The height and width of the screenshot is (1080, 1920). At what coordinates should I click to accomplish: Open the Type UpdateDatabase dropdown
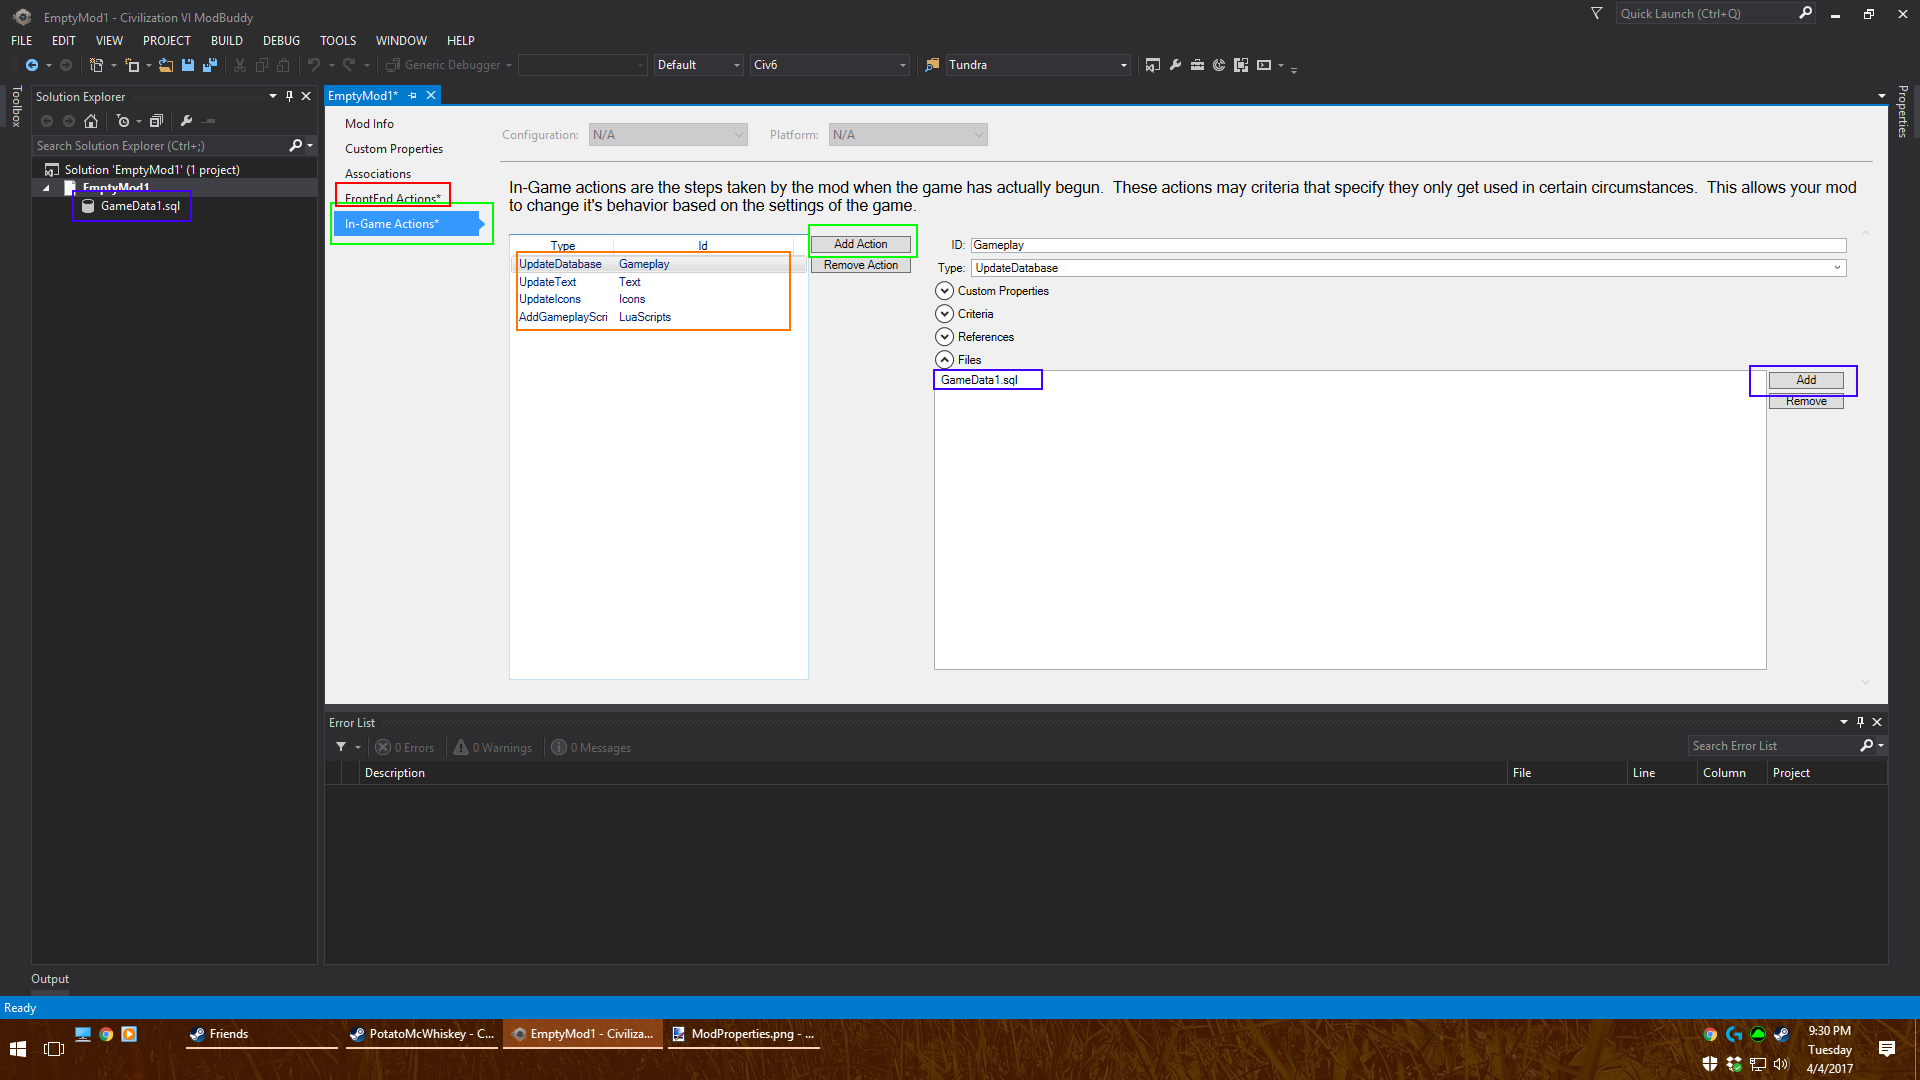click(x=1837, y=268)
